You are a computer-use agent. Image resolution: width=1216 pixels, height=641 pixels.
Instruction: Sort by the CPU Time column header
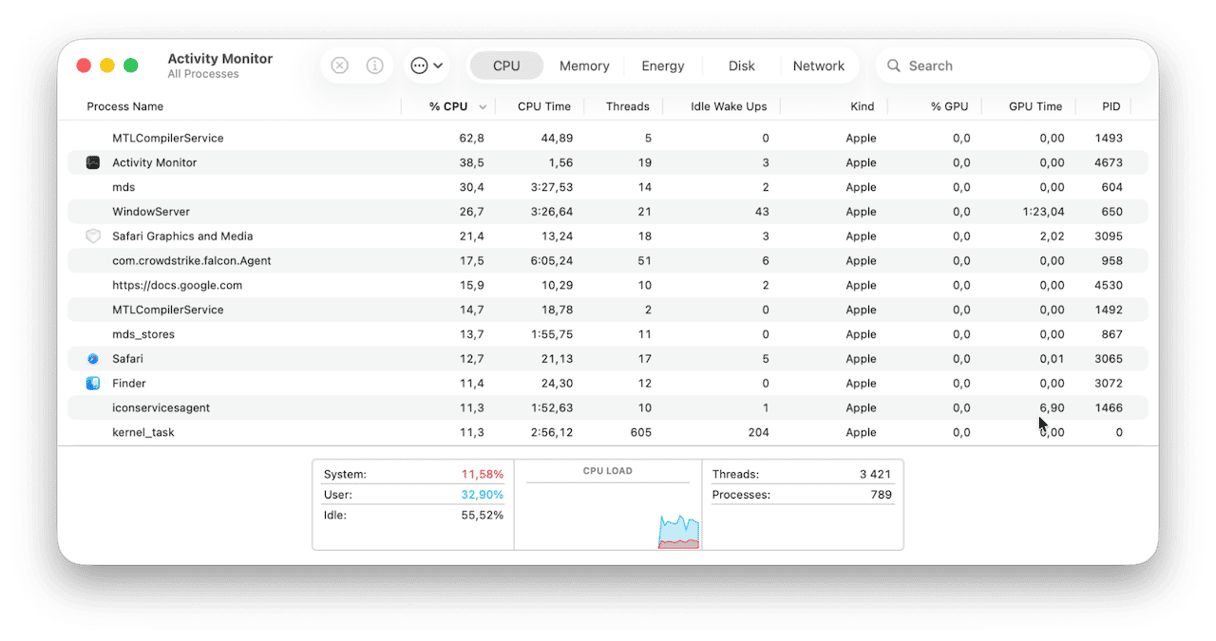pyautogui.click(x=544, y=107)
